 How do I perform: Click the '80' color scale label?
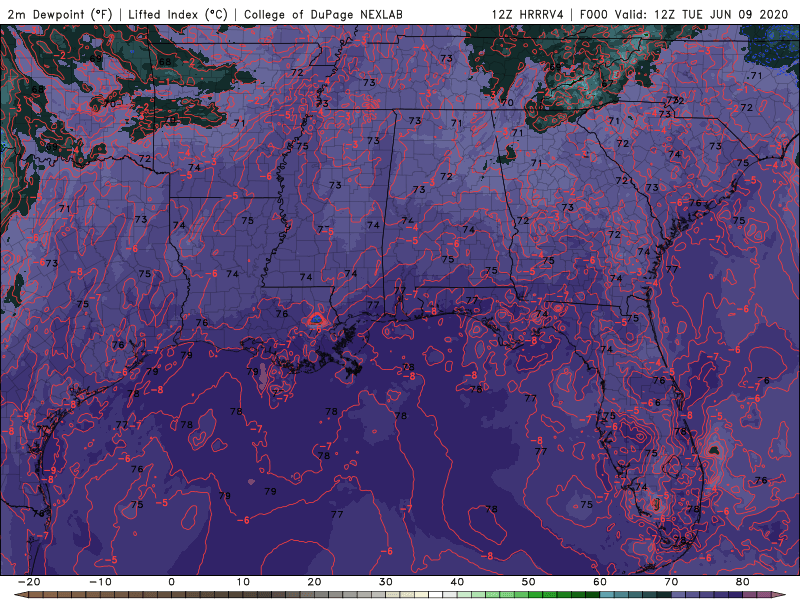[743, 582]
